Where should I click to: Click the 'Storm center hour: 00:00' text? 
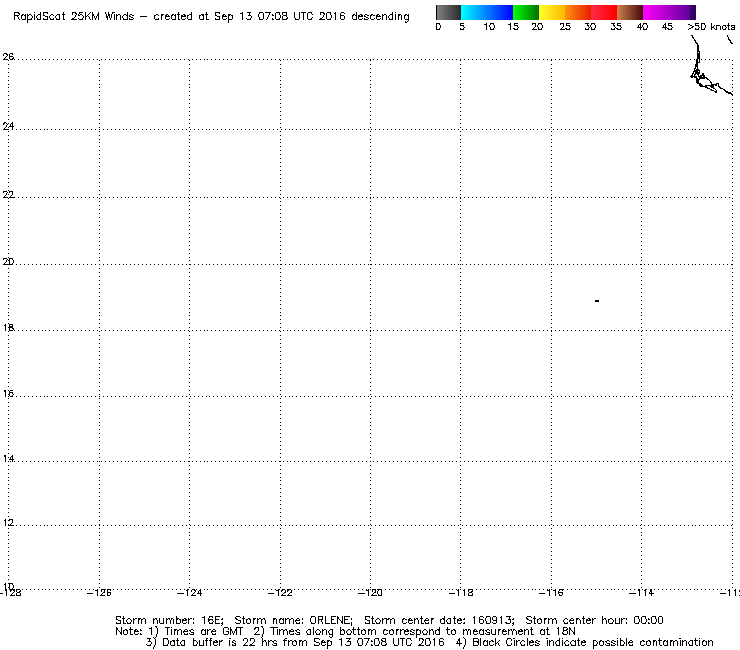coord(594,620)
